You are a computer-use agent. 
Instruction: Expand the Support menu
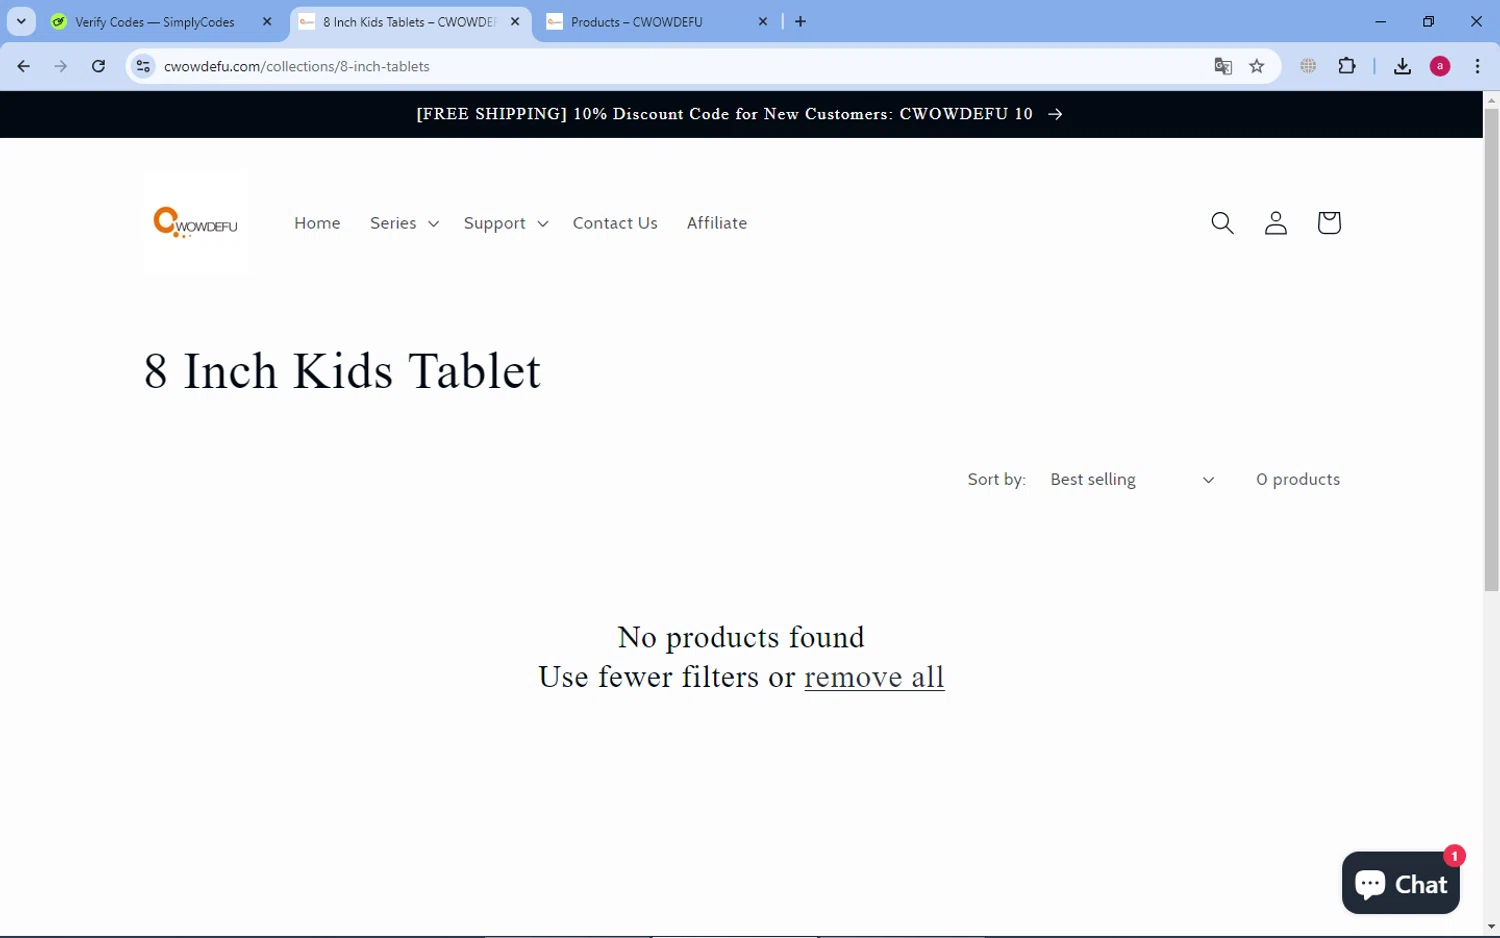click(506, 223)
